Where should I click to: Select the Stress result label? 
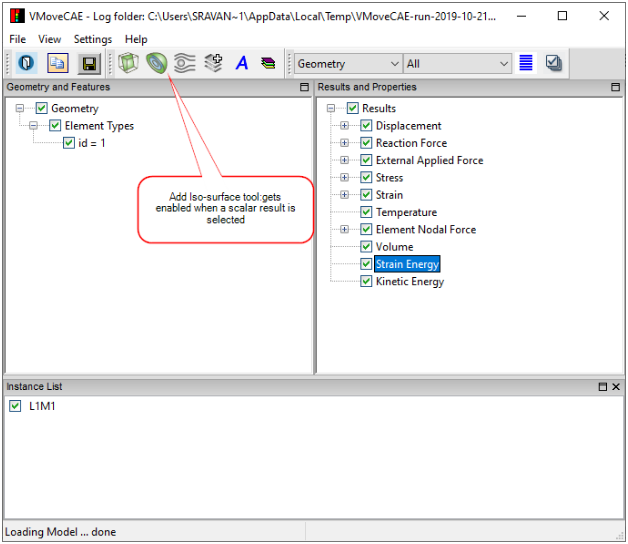389,177
